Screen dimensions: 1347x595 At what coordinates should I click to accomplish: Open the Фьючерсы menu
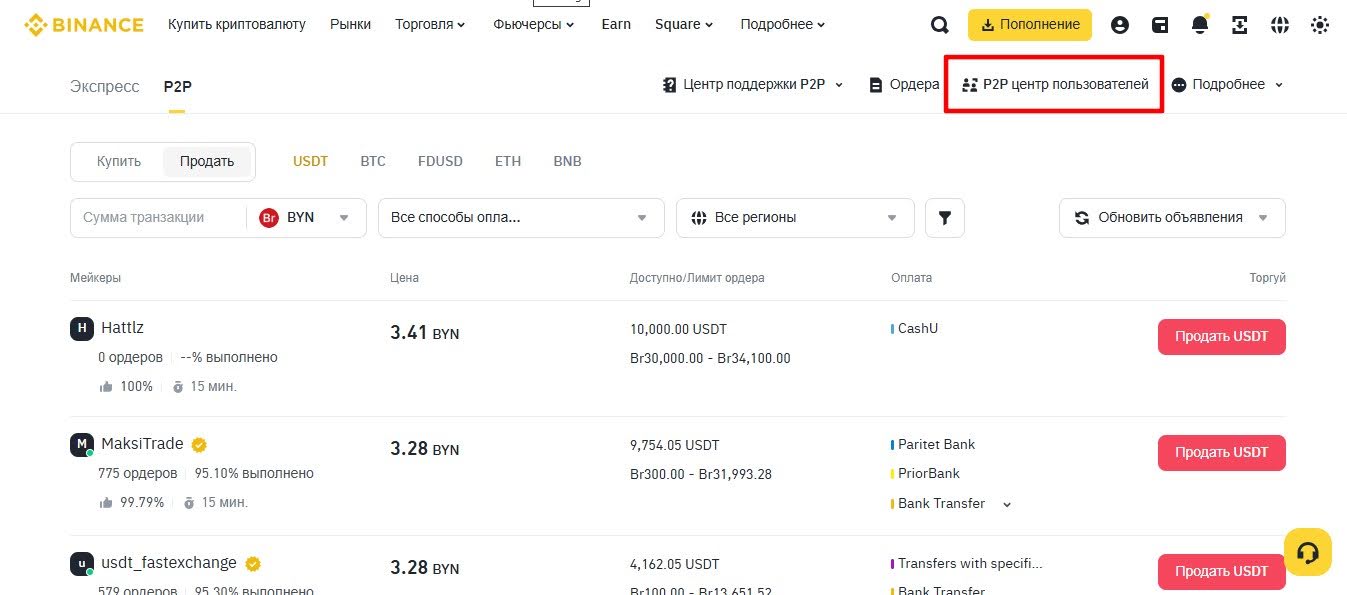coord(533,24)
